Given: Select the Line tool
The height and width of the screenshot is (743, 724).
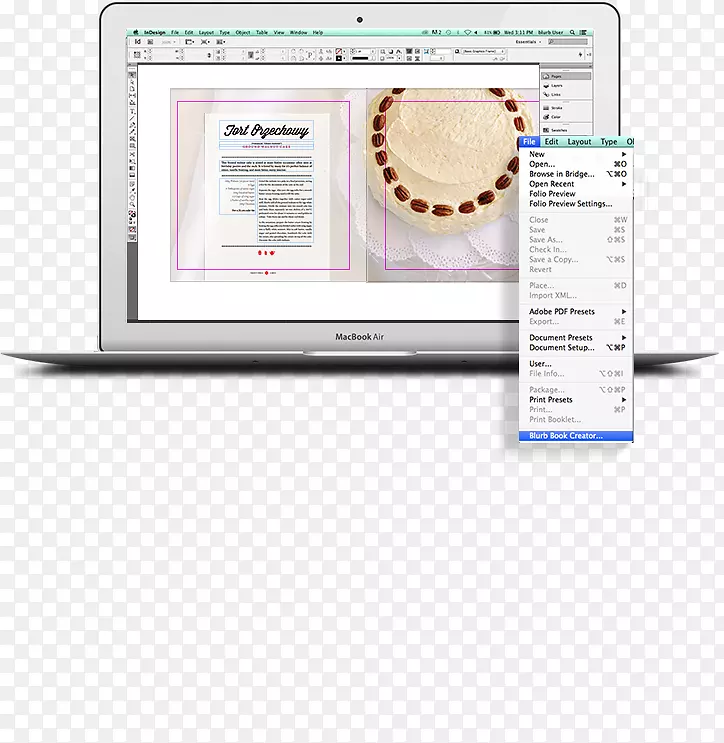Looking at the screenshot, I should tap(132, 118).
